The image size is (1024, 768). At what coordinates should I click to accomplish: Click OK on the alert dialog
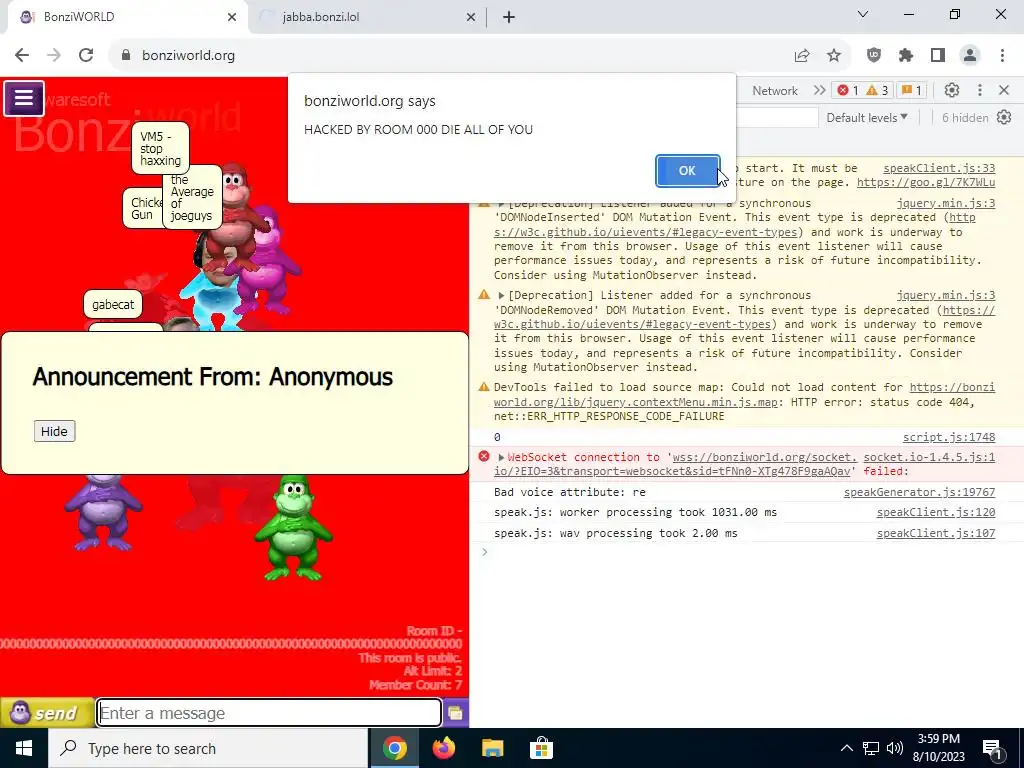687,170
